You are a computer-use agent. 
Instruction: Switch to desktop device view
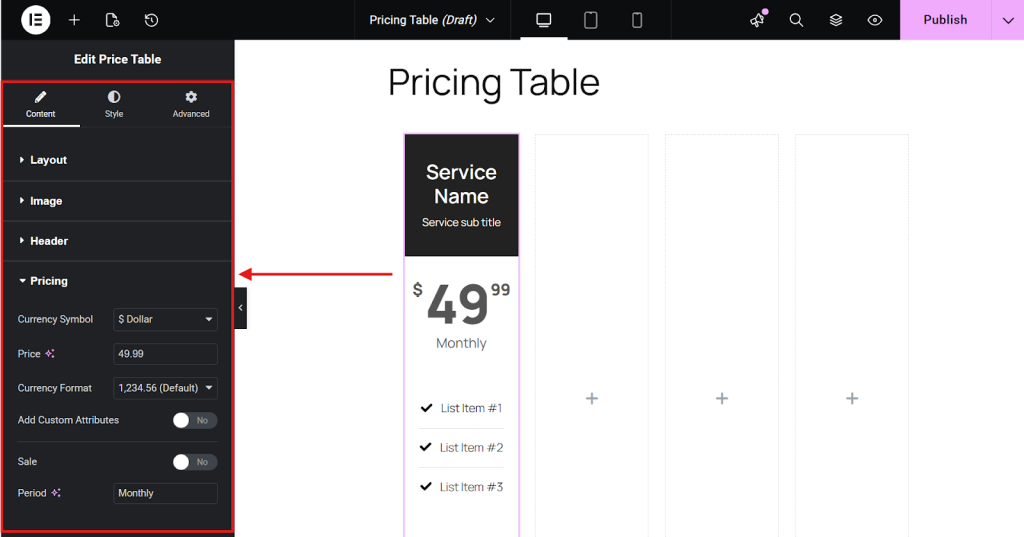[544, 20]
